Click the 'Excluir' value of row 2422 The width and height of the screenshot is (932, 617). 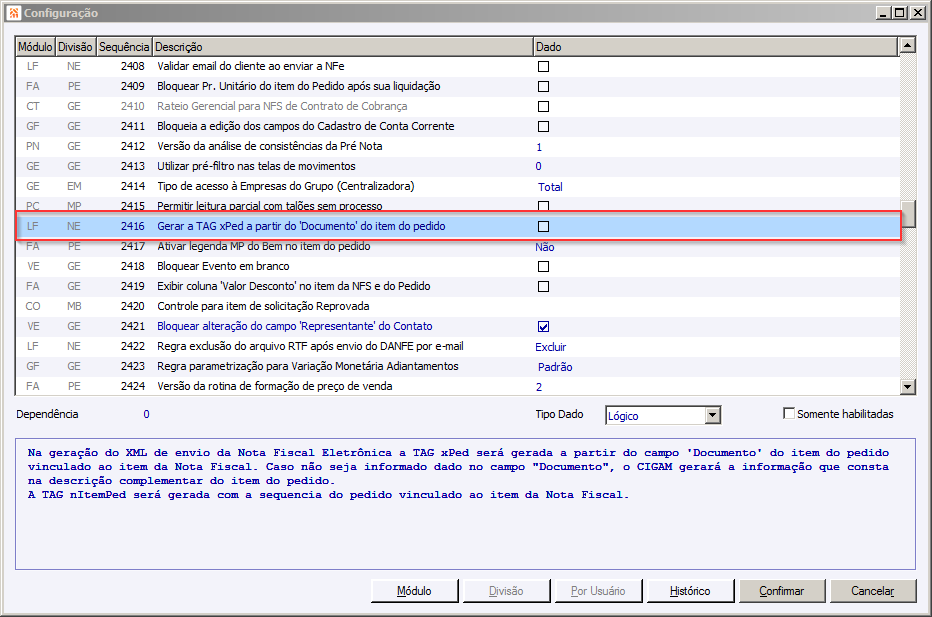click(550, 347)
